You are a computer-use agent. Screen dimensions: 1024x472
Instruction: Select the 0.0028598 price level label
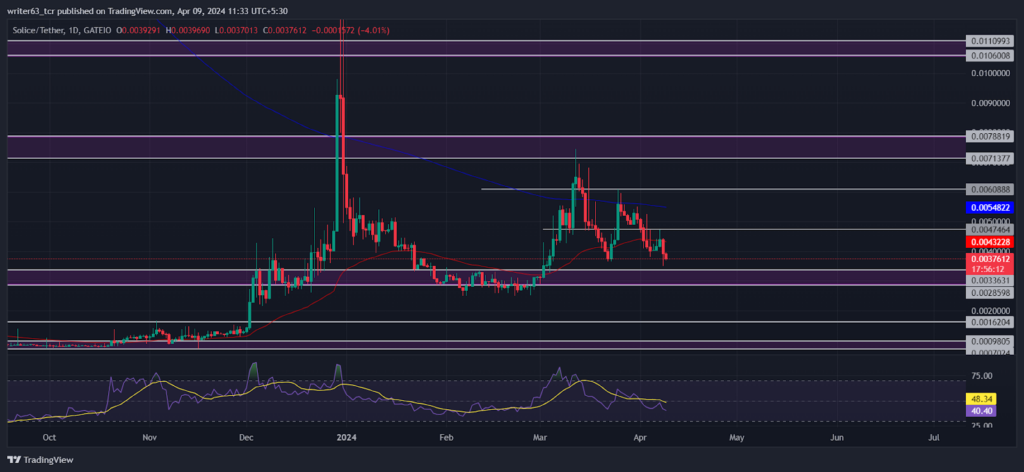pos(990,293)
